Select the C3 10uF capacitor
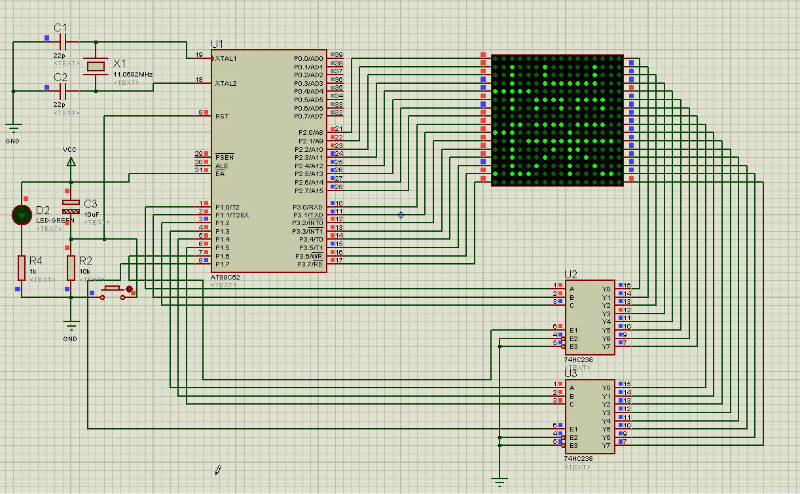Screen dimensions: 800x494 [x=70, y=210]
